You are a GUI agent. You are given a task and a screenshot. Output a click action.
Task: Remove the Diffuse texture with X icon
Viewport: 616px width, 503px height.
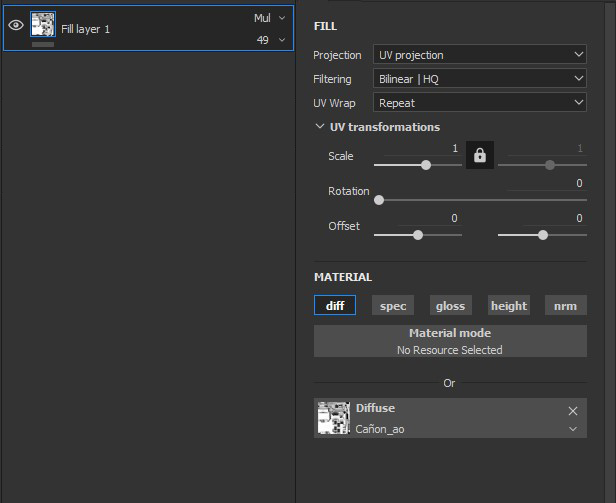click(x=573, y=411)
